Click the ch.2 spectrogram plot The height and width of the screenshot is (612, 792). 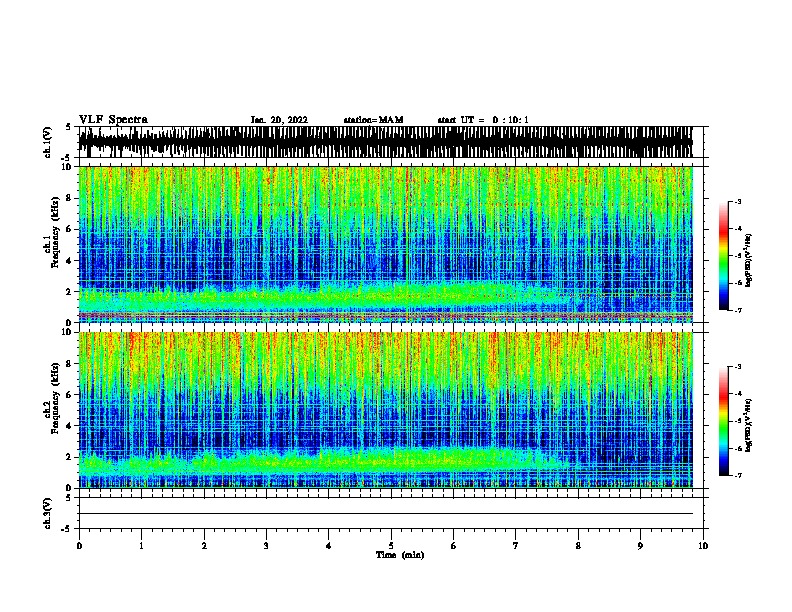point(386,410)
